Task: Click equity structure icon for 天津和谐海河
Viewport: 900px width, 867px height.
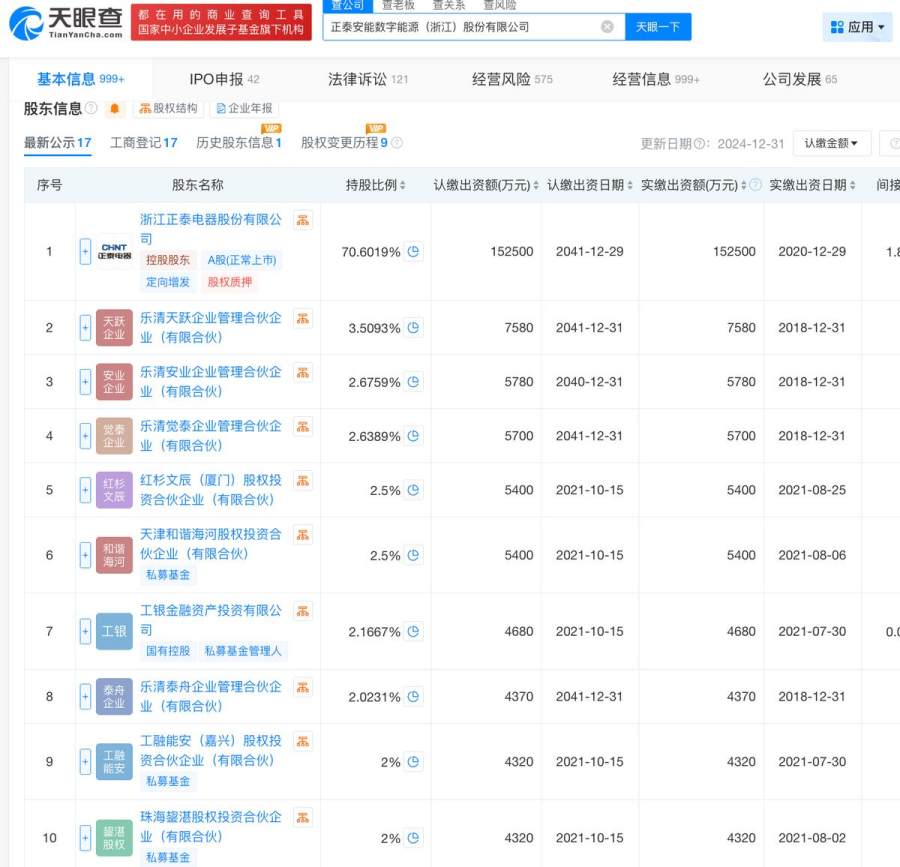Action: 302,535
